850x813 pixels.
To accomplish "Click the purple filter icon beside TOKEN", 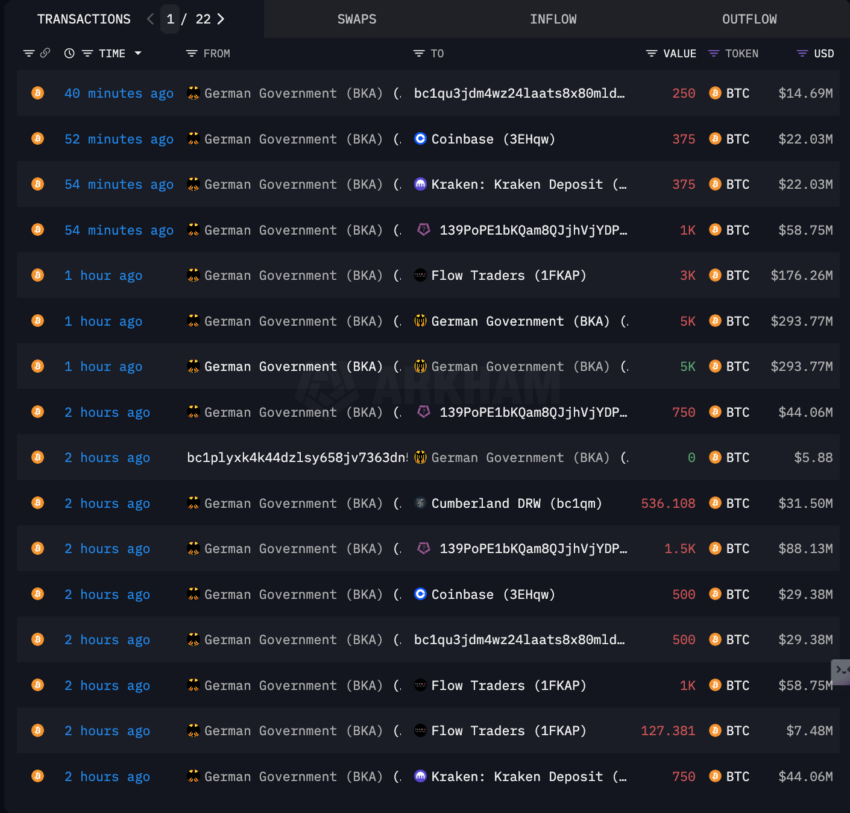I will (714, 54).
